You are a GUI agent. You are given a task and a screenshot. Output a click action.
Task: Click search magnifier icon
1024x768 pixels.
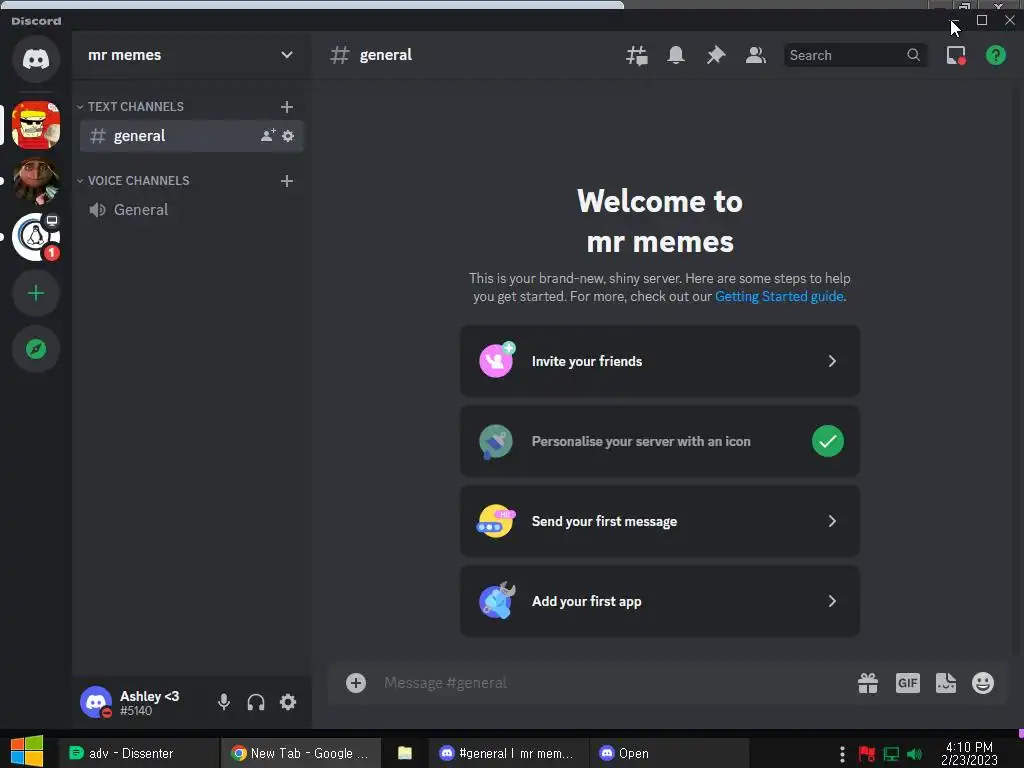pos(914,56)
